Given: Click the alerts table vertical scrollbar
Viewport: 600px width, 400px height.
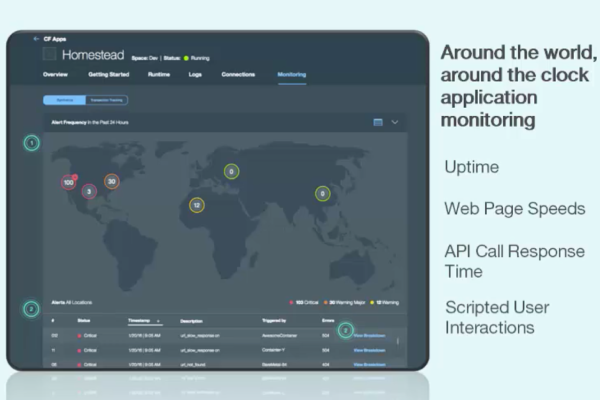Looking at the screenshot, I should pos(398,341).
